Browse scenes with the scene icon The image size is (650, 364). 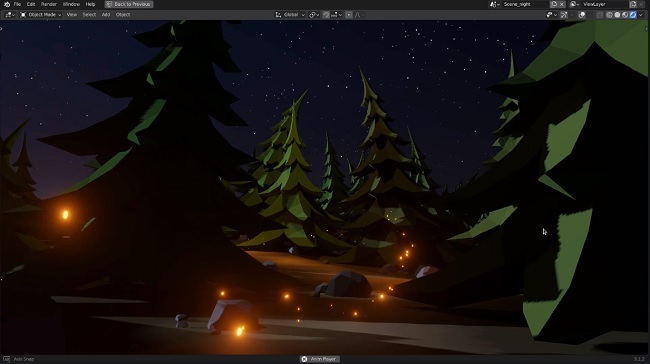click(495, 4)
